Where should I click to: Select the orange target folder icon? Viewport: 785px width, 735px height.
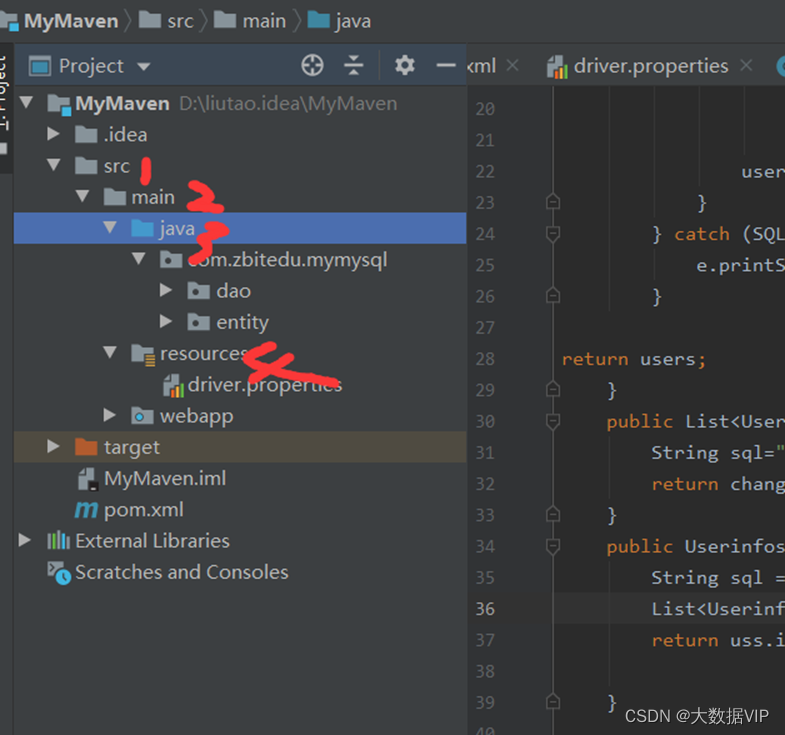click(x=86, y=447)
